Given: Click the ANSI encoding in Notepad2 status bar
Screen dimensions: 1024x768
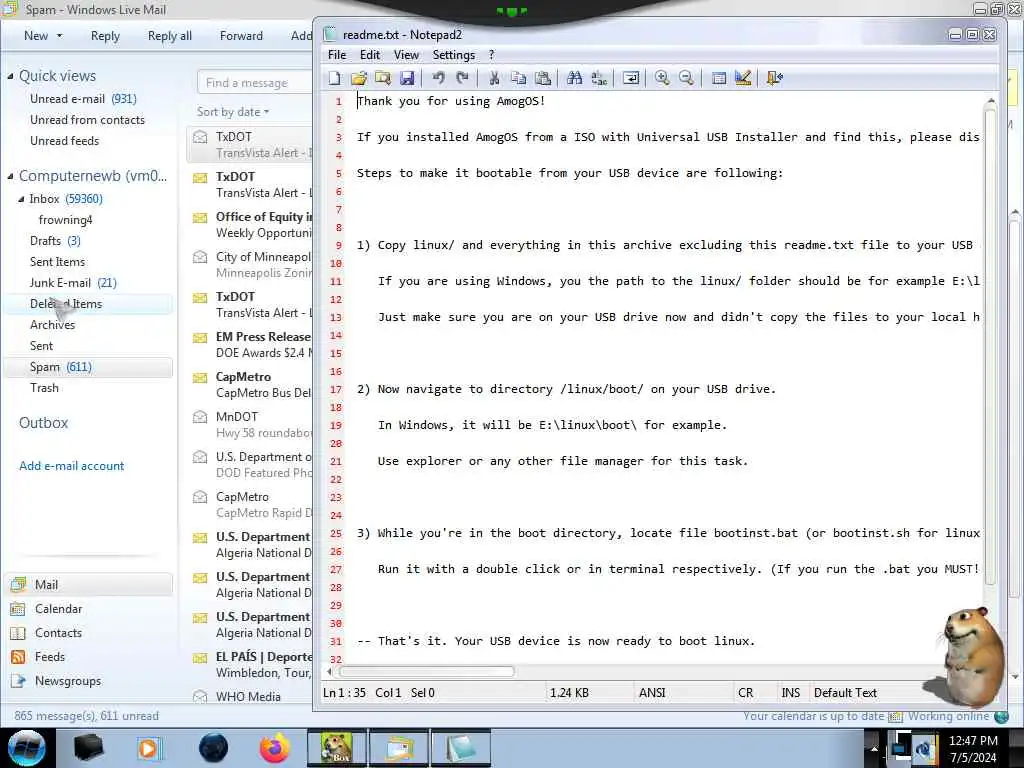Looking at the screenshot, I should tap(652, 693).
